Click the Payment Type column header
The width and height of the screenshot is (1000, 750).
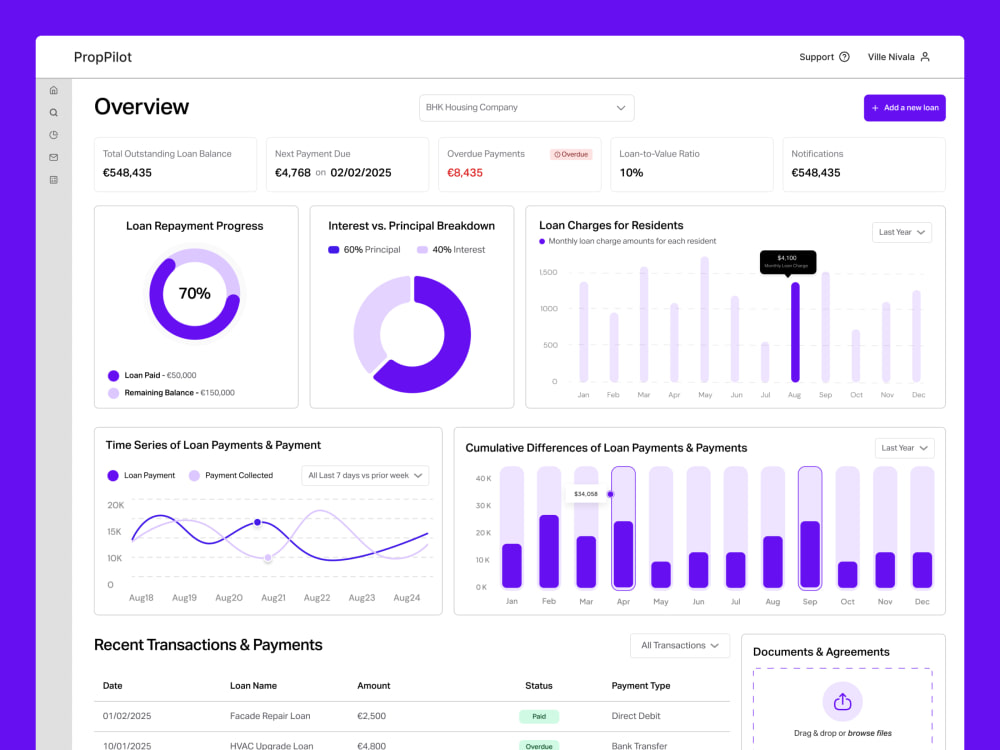pyautogui.click(x=641, y=686)
